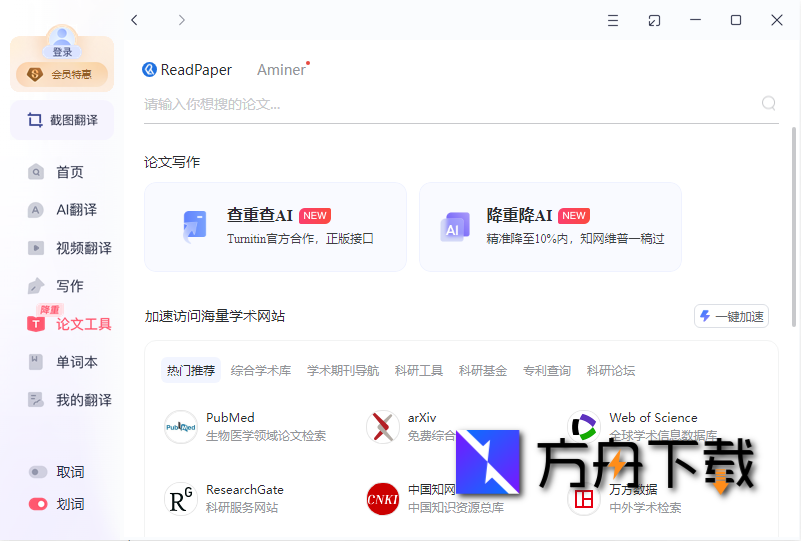Toggle the 划词 switch off

[x=38, y=504]
